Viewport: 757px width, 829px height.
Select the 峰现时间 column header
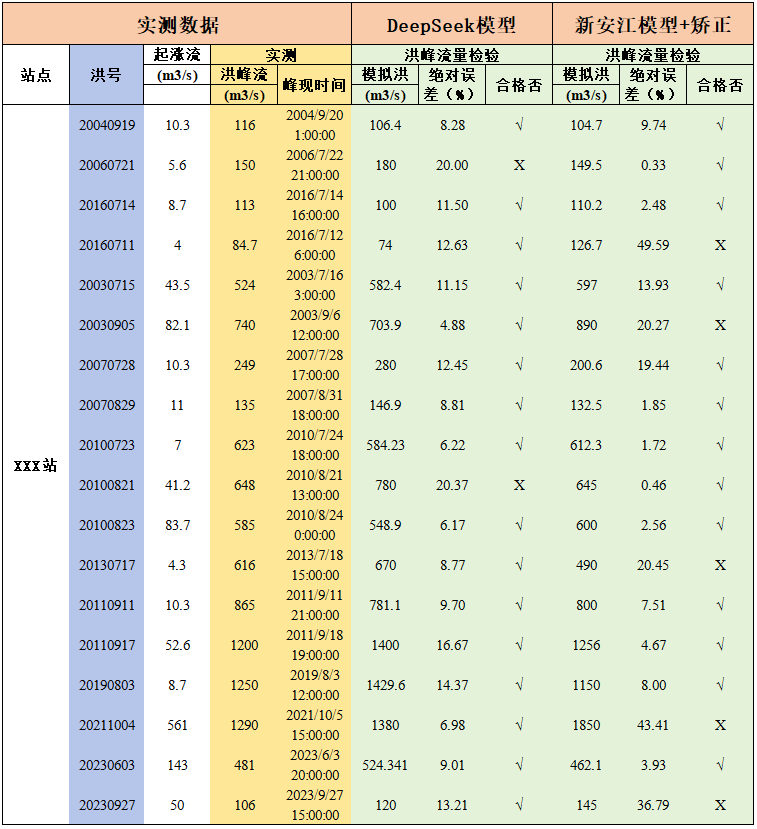(314, 85)
